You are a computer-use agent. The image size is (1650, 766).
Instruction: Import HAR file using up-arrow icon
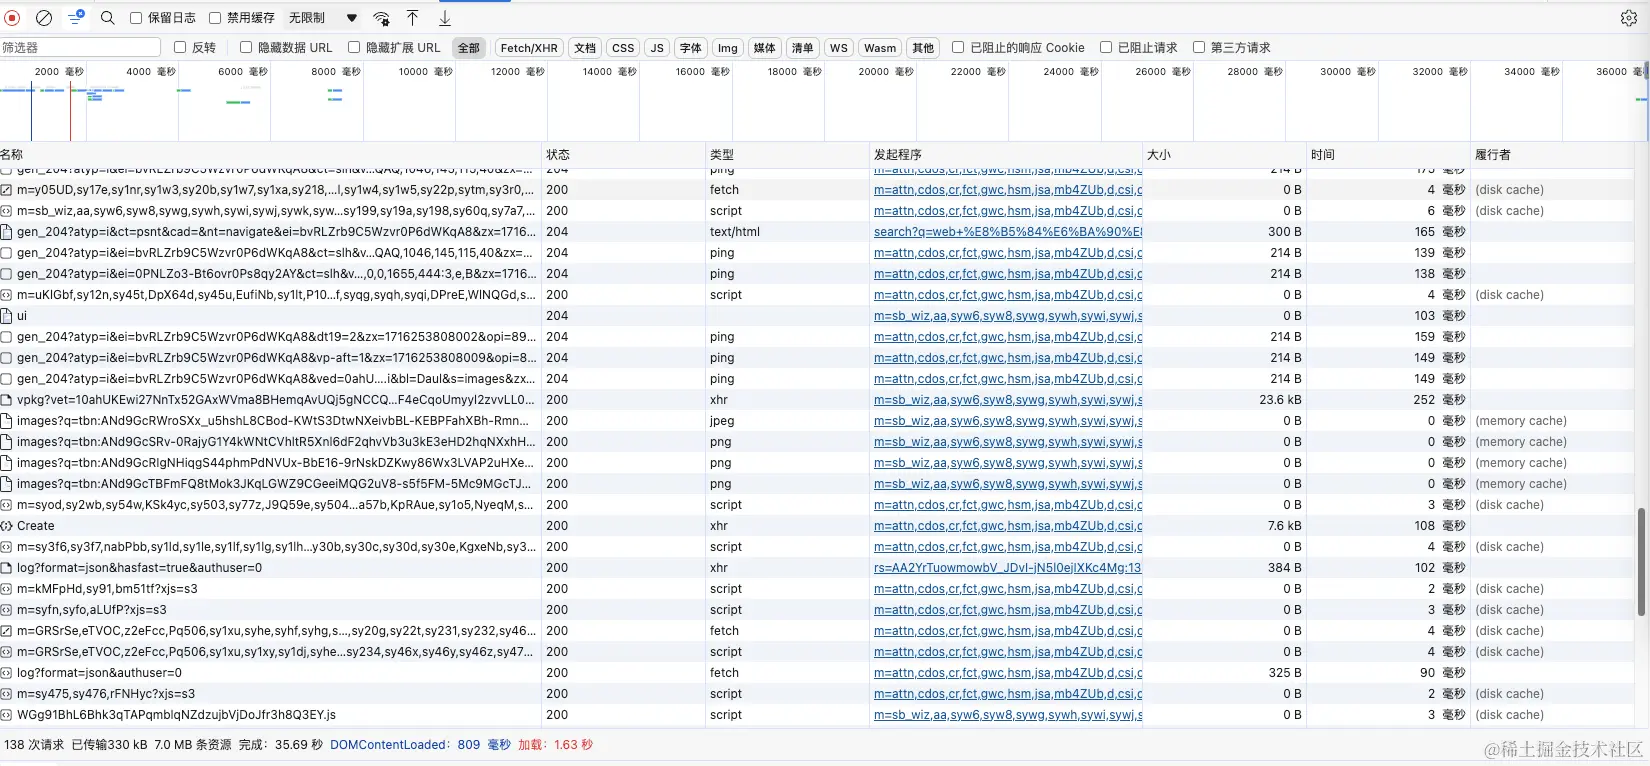412,18
